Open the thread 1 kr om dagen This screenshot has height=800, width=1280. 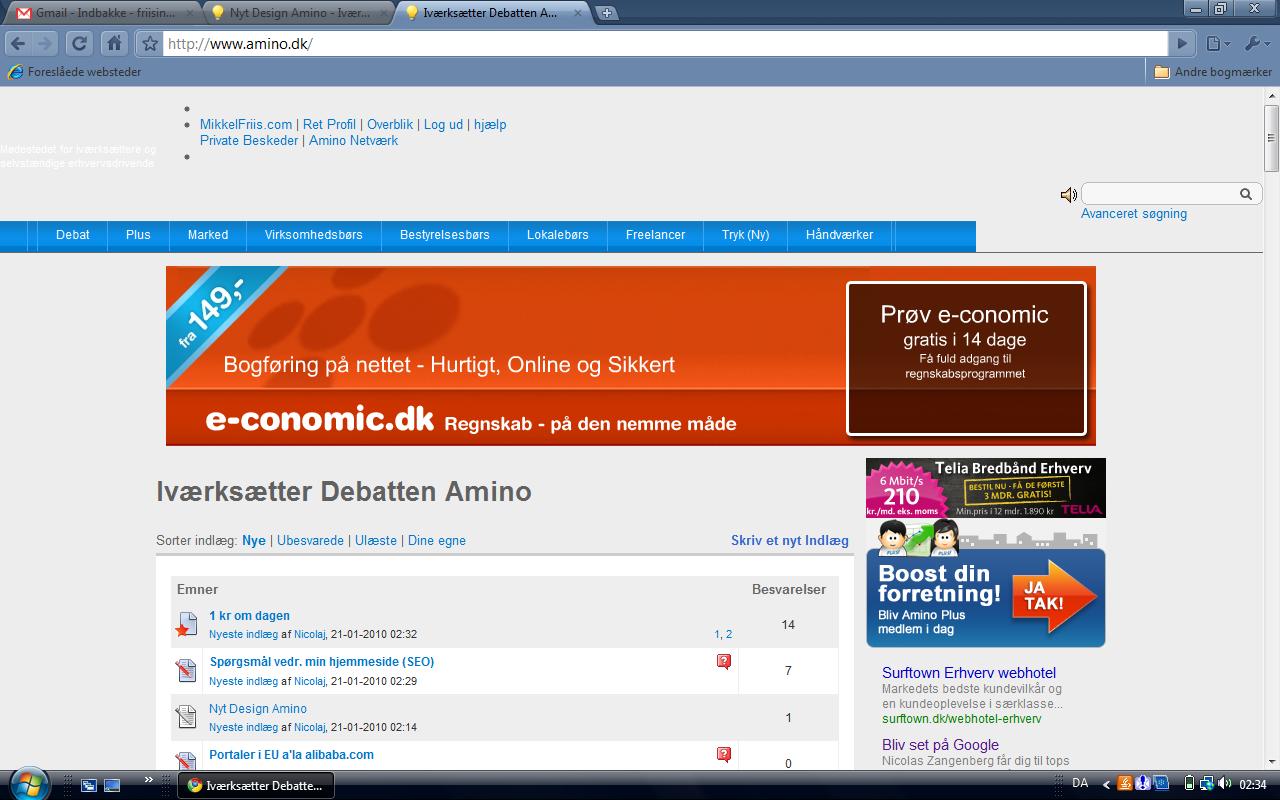point(249,616)
